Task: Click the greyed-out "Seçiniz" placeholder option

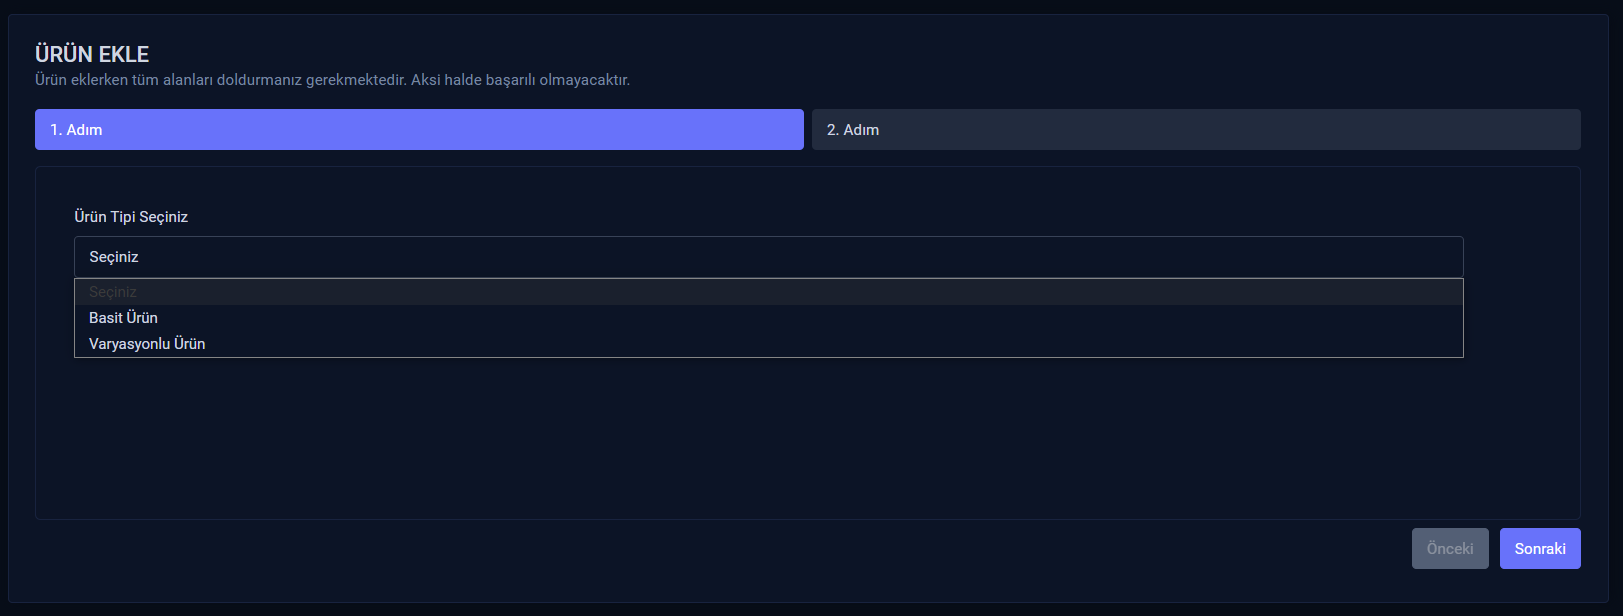Action: click(113, 292)
